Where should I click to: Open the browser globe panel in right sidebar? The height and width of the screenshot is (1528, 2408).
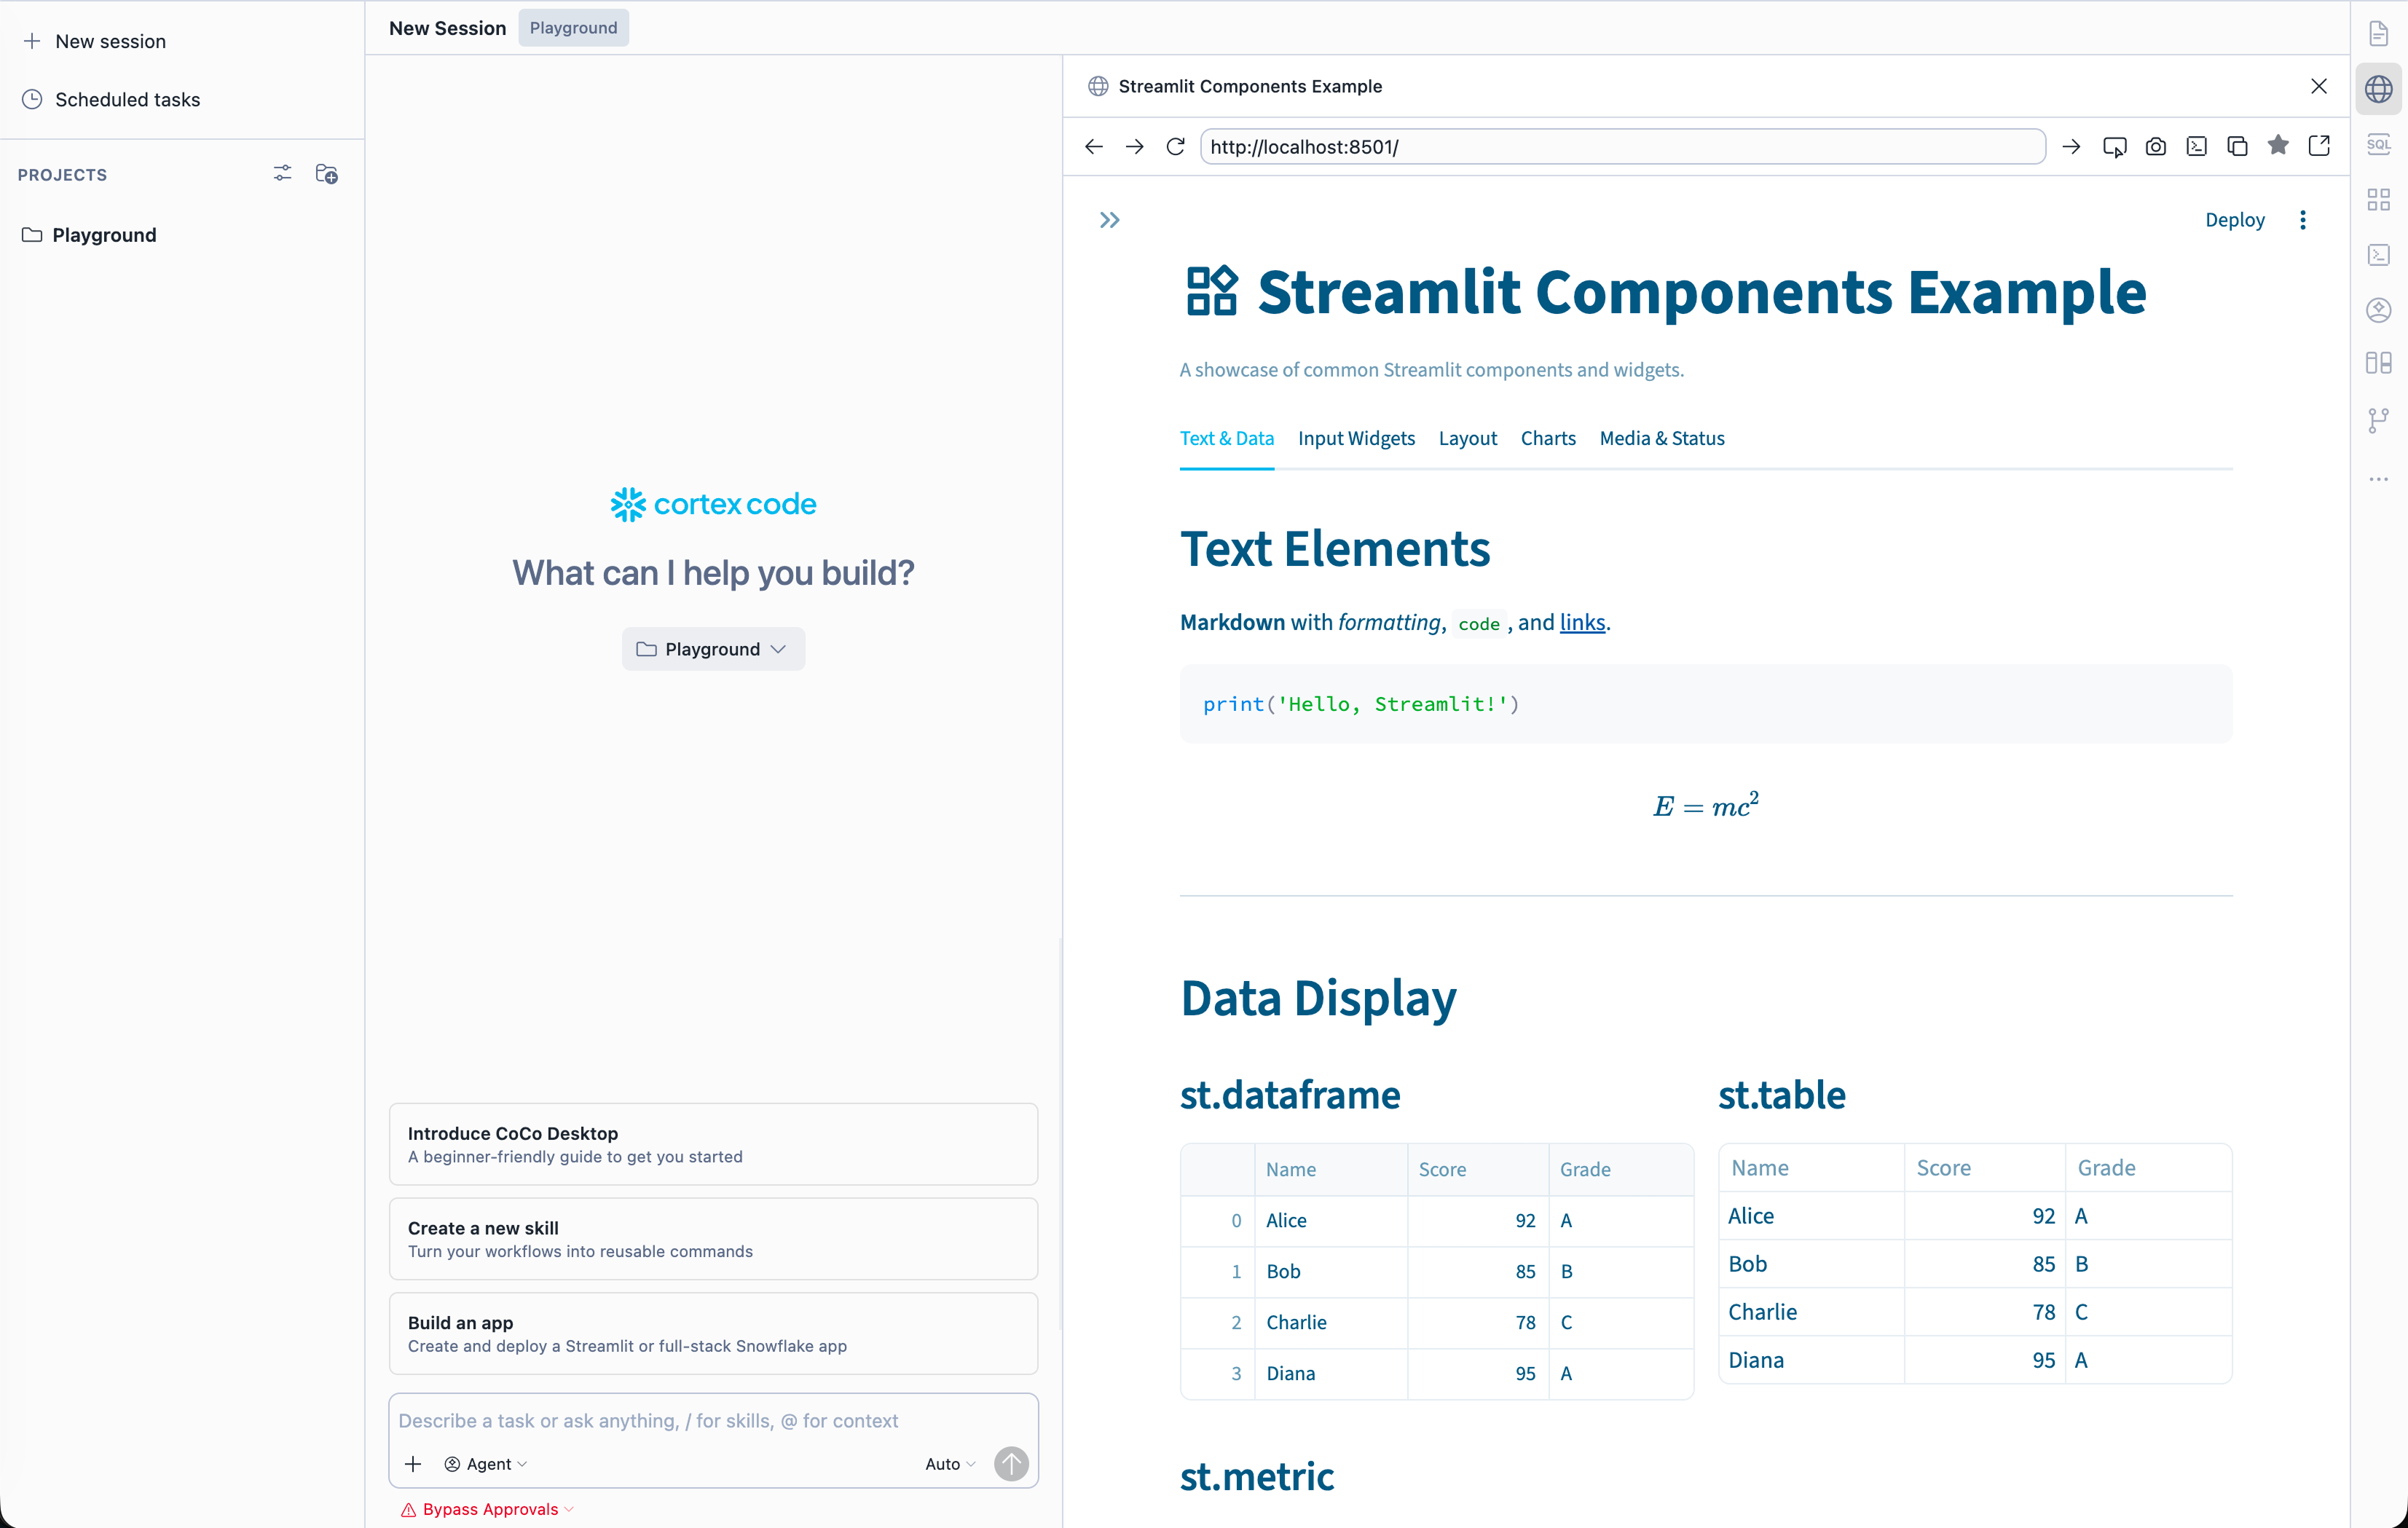coord(2378,89)
